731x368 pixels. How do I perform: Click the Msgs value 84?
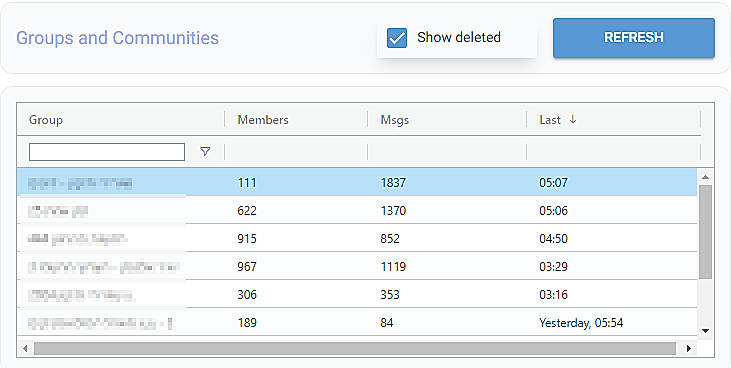tap(386, 322)
